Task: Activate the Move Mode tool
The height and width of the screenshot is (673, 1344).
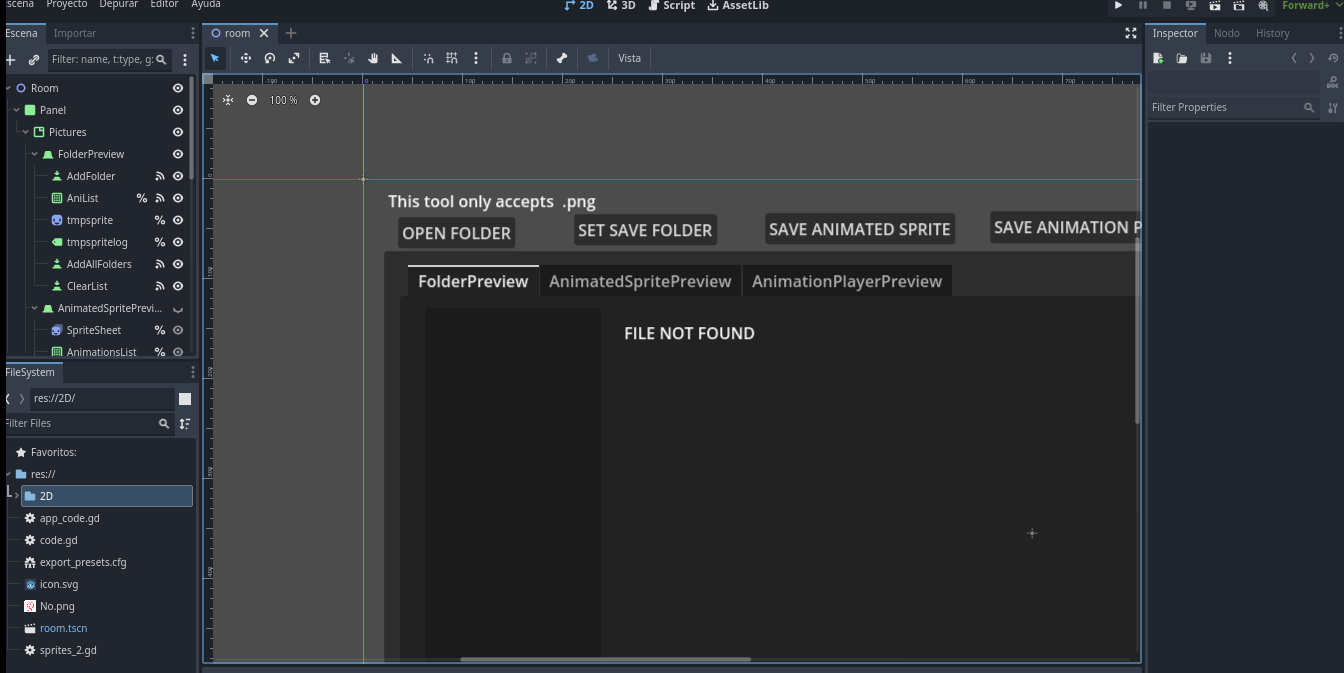Action: pyautogui.click(x=246, y=58)
